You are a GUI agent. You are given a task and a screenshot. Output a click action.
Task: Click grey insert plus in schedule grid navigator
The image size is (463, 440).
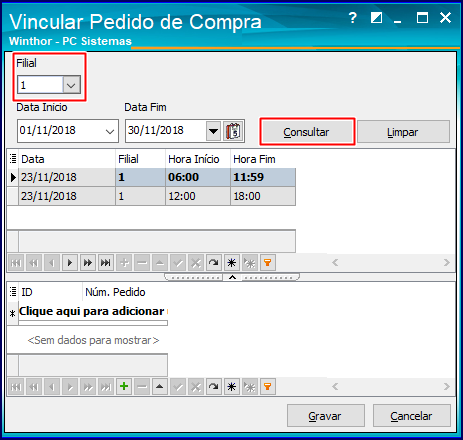click(124, 263)
